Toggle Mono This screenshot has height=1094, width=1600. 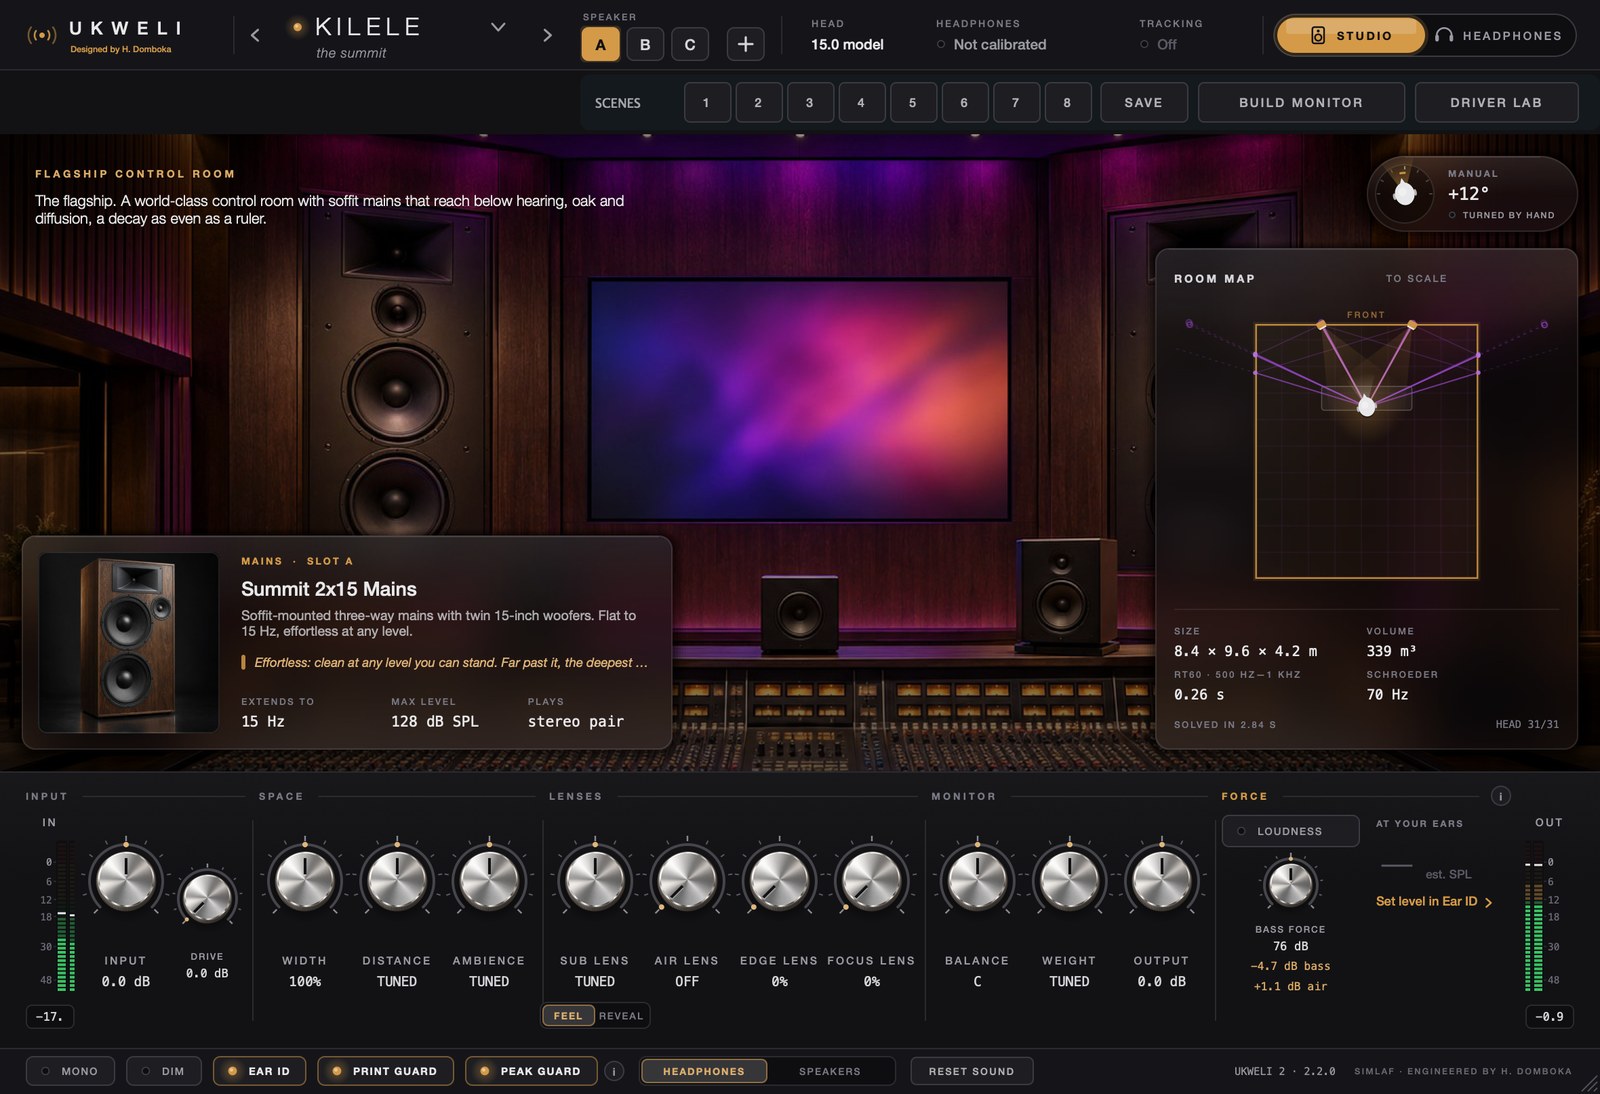(x=70, y=1071)
